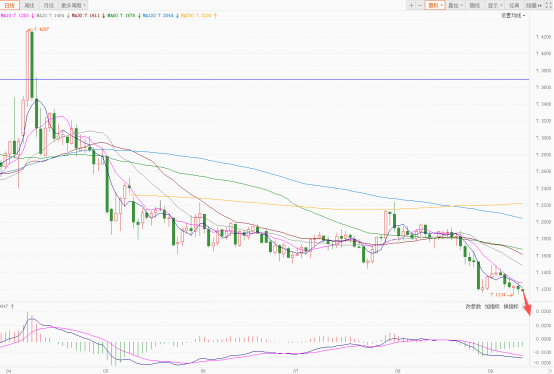The width and height of the screenshot is (554, 374).
Task: Click the 换指标 change indicator link
Action: point(511,307)
